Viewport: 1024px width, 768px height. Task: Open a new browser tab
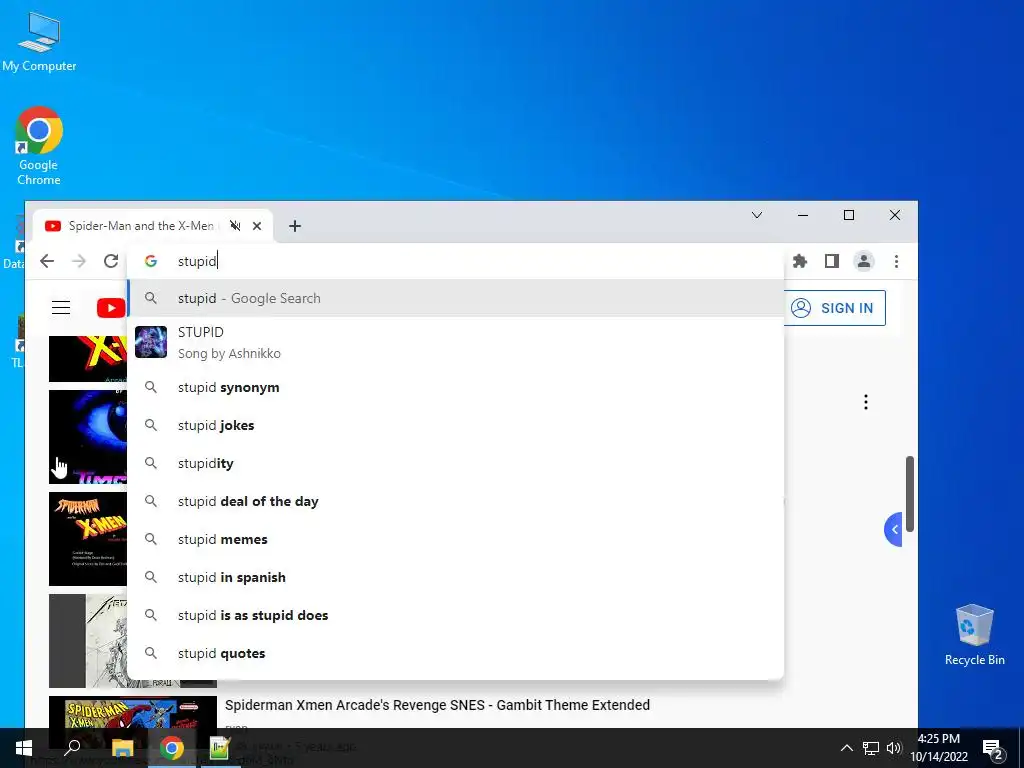(295, 226)
